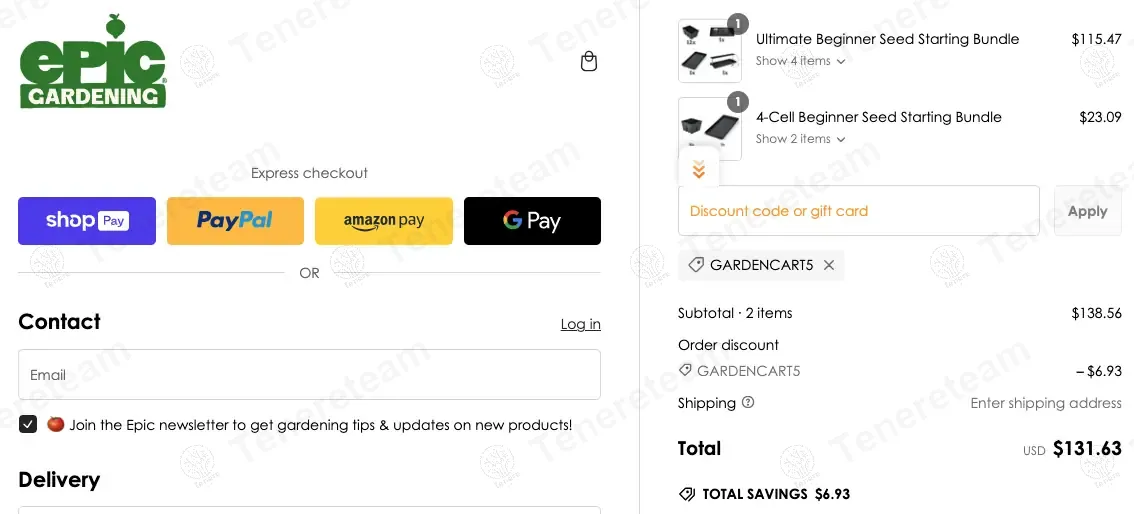Uncheck the Epic newsletter signup checkbox
1134x514 pixels.
28,424
